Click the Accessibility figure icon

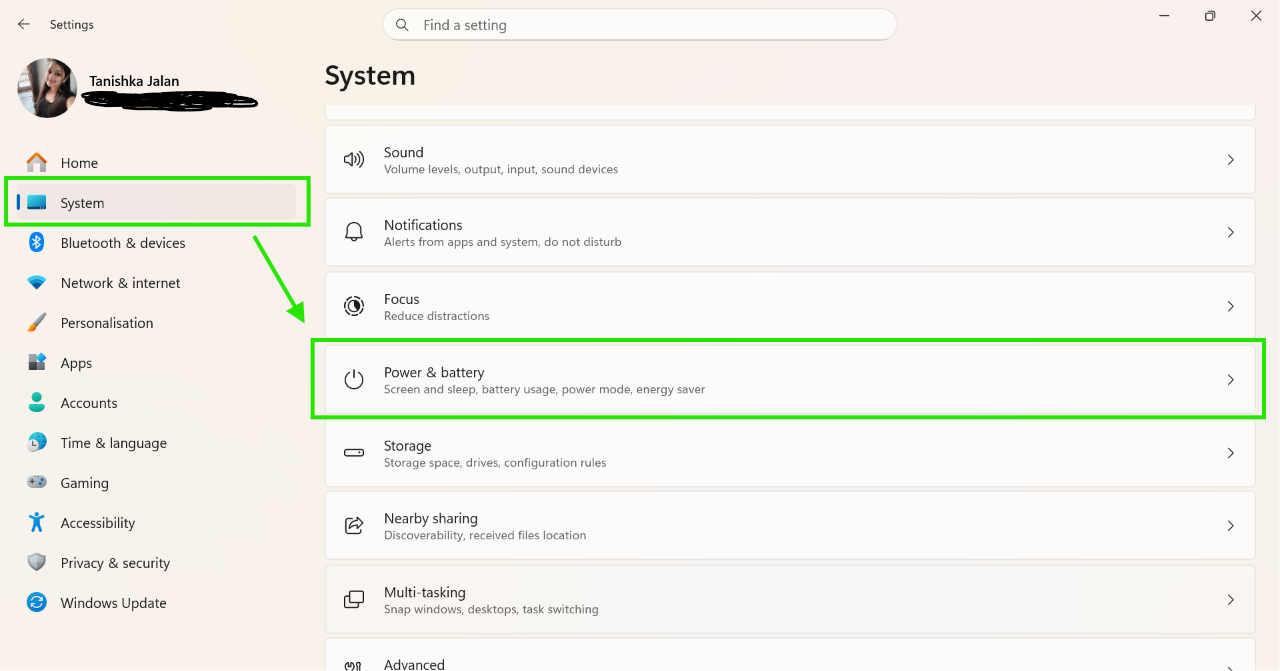37,522
